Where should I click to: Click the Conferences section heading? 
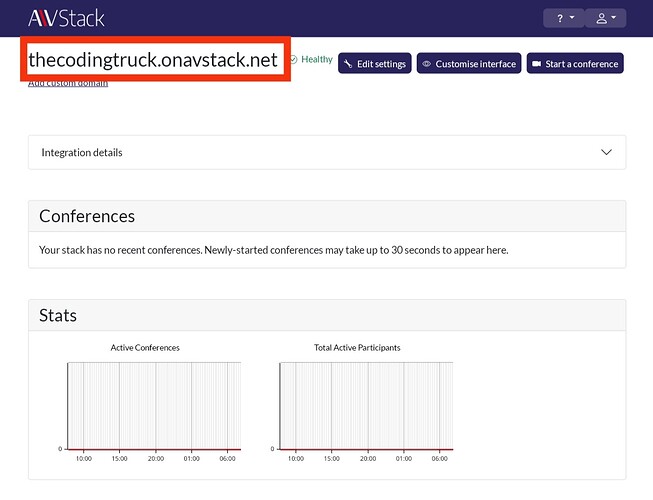[87, 216]
